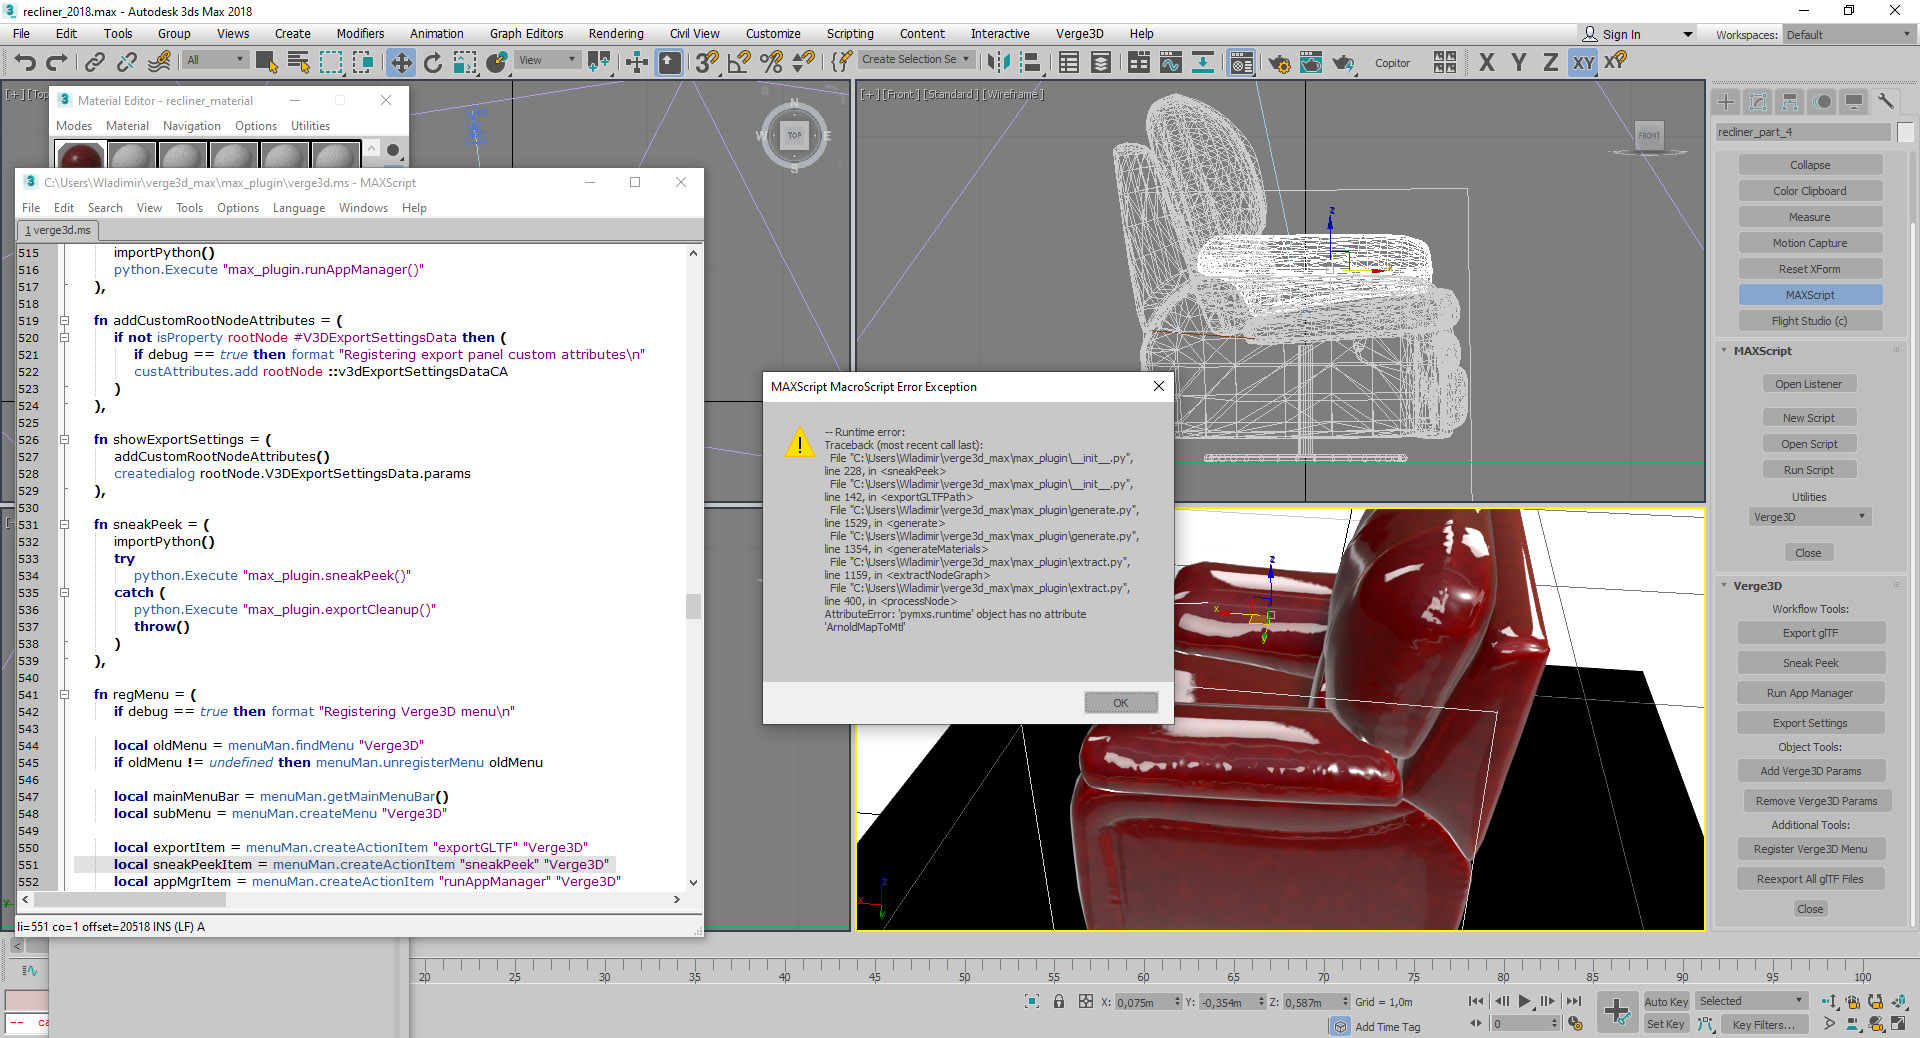Screen dimensions: 1920x1038
Task: Open Rendered Frame Window icon
Action: coord(1311,63)
